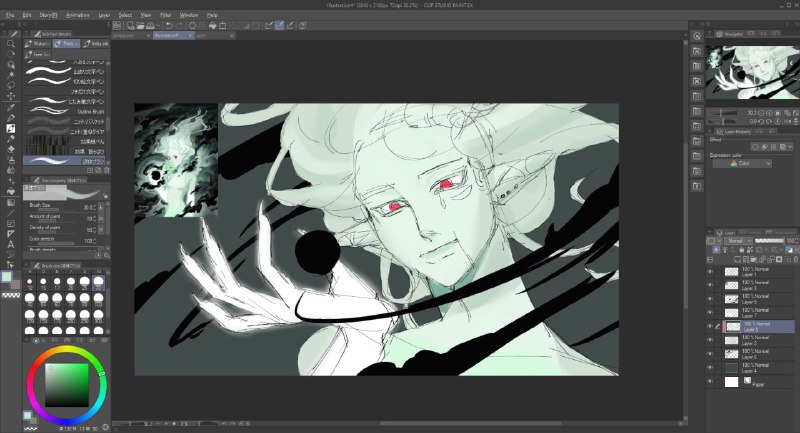
Task: Toggle visibility of Layer 4
Action: [x=710, y=368]
